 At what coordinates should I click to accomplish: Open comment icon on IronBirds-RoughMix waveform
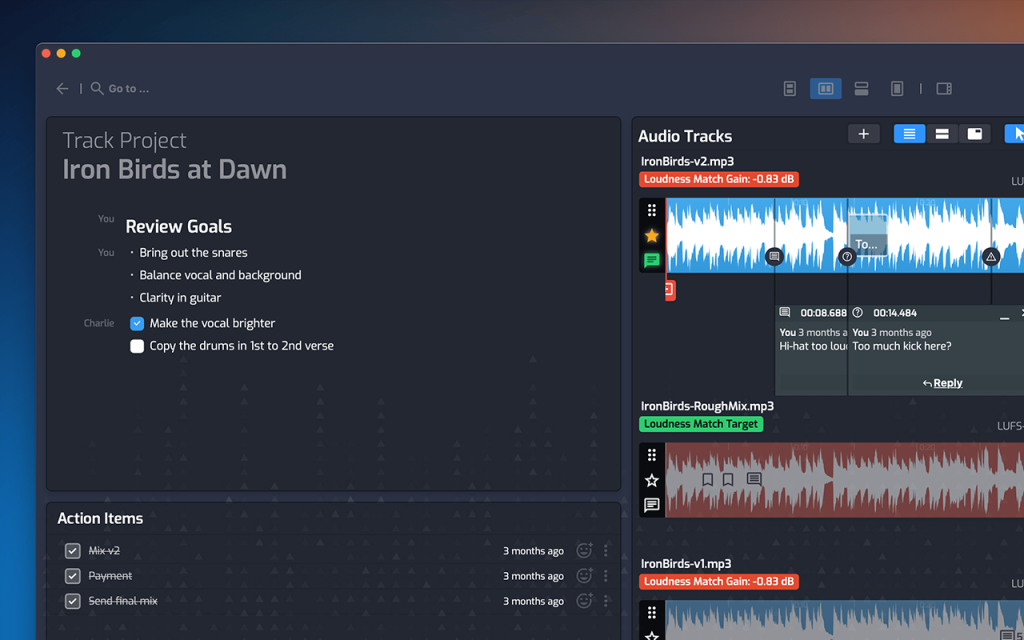(754, 480)
